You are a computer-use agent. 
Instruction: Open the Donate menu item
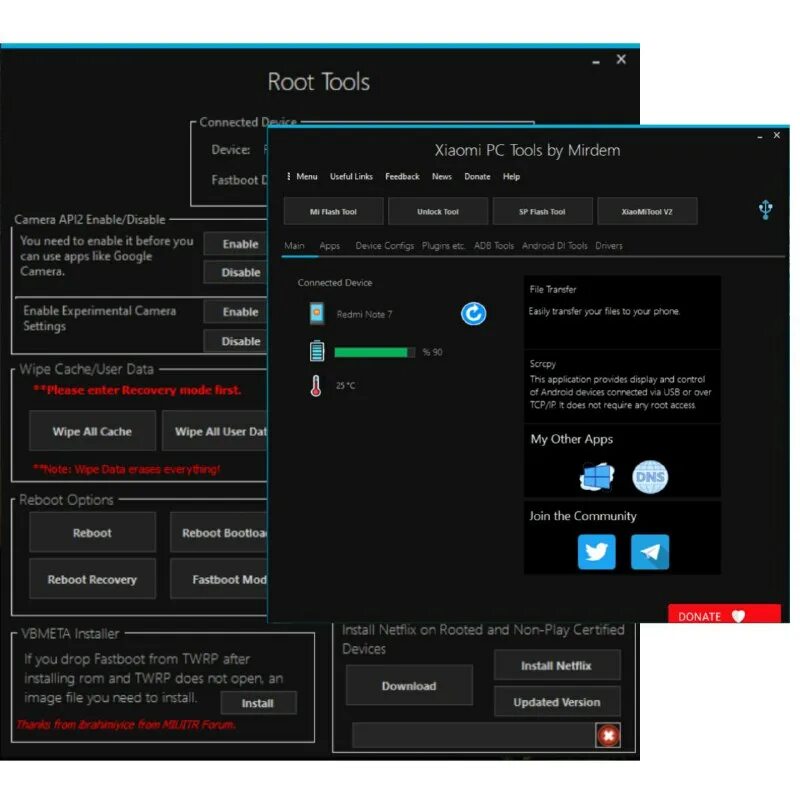pos(477,177)
